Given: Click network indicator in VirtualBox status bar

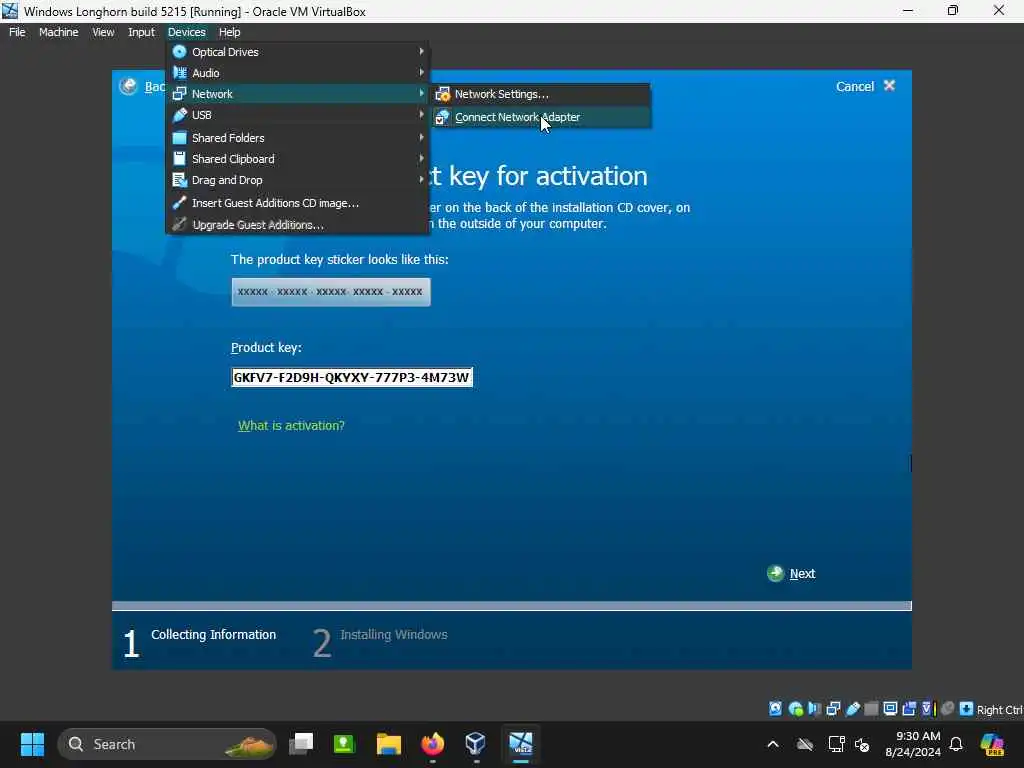Looking at the screenshot, I should coord(833,709).
